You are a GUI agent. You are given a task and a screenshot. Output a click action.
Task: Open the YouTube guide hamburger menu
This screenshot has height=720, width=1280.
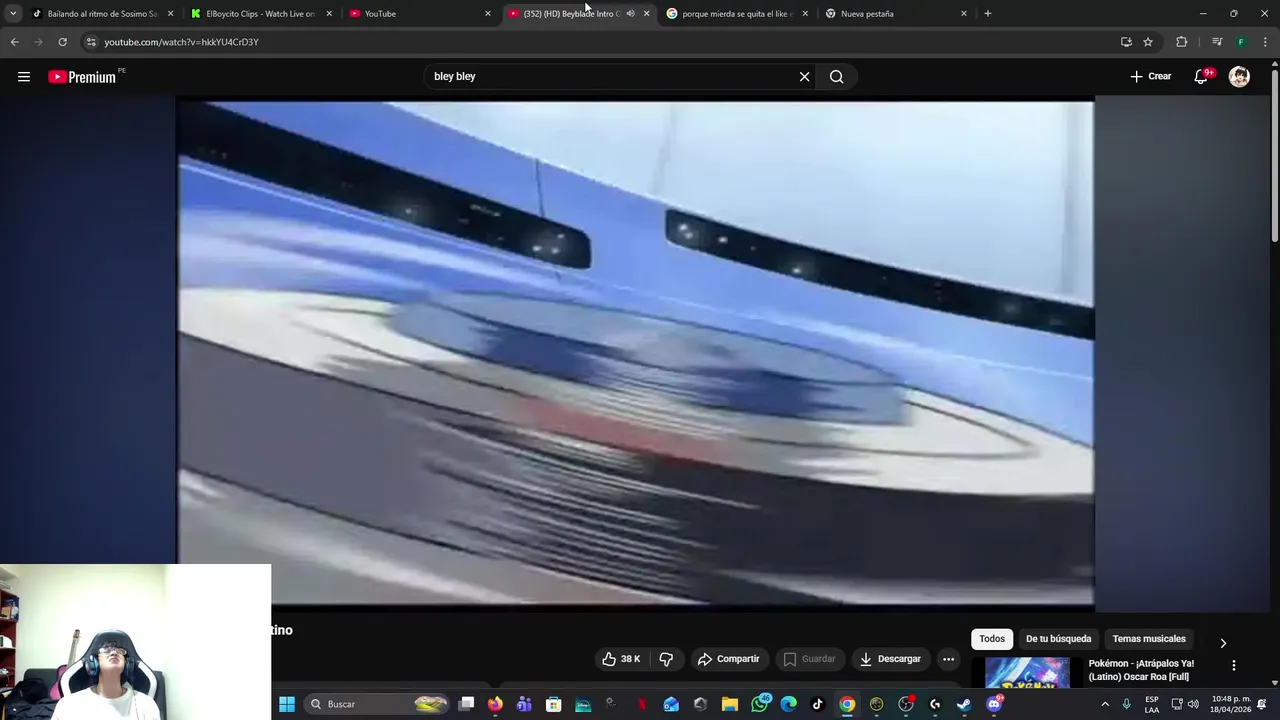pyautogui.click(x=24, y=77)
